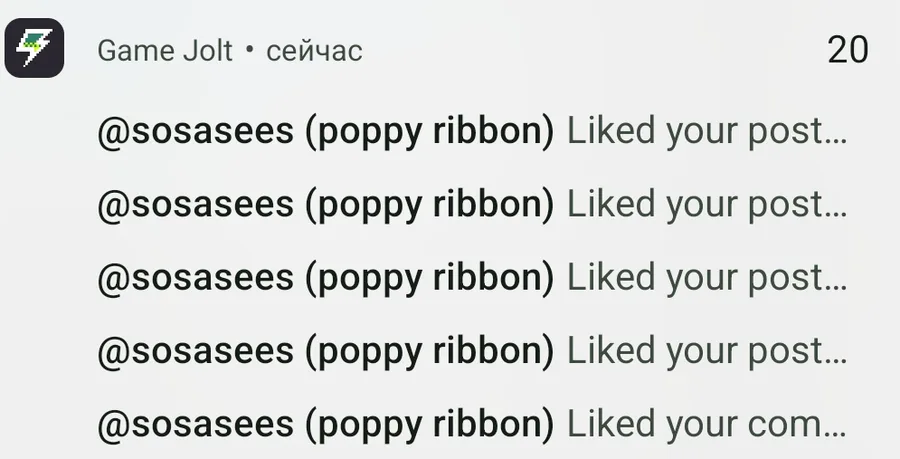The image size is (900, 459).
Task: Tap "Liked your post…" text in fourth notification
Action: (707, 352)
